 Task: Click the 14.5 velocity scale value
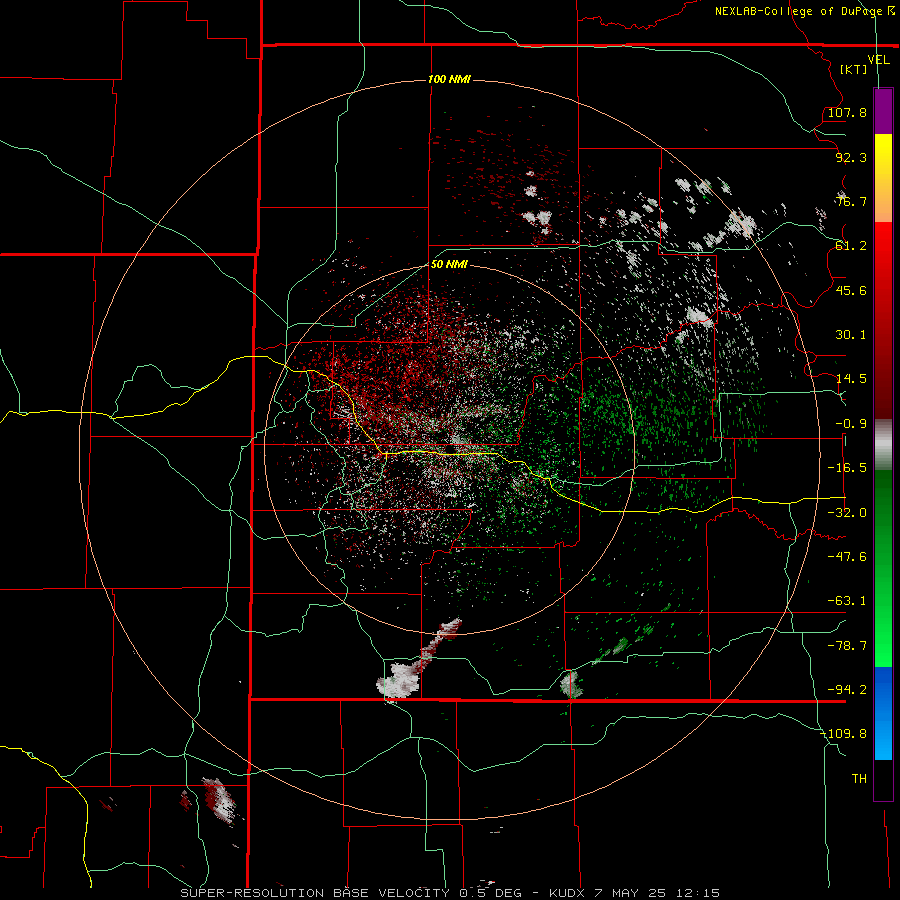point(851,379)
